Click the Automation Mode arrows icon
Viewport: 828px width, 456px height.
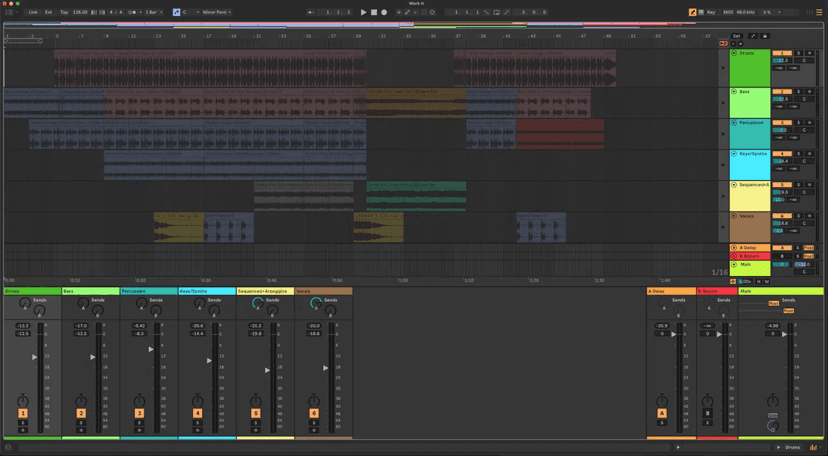752,36
